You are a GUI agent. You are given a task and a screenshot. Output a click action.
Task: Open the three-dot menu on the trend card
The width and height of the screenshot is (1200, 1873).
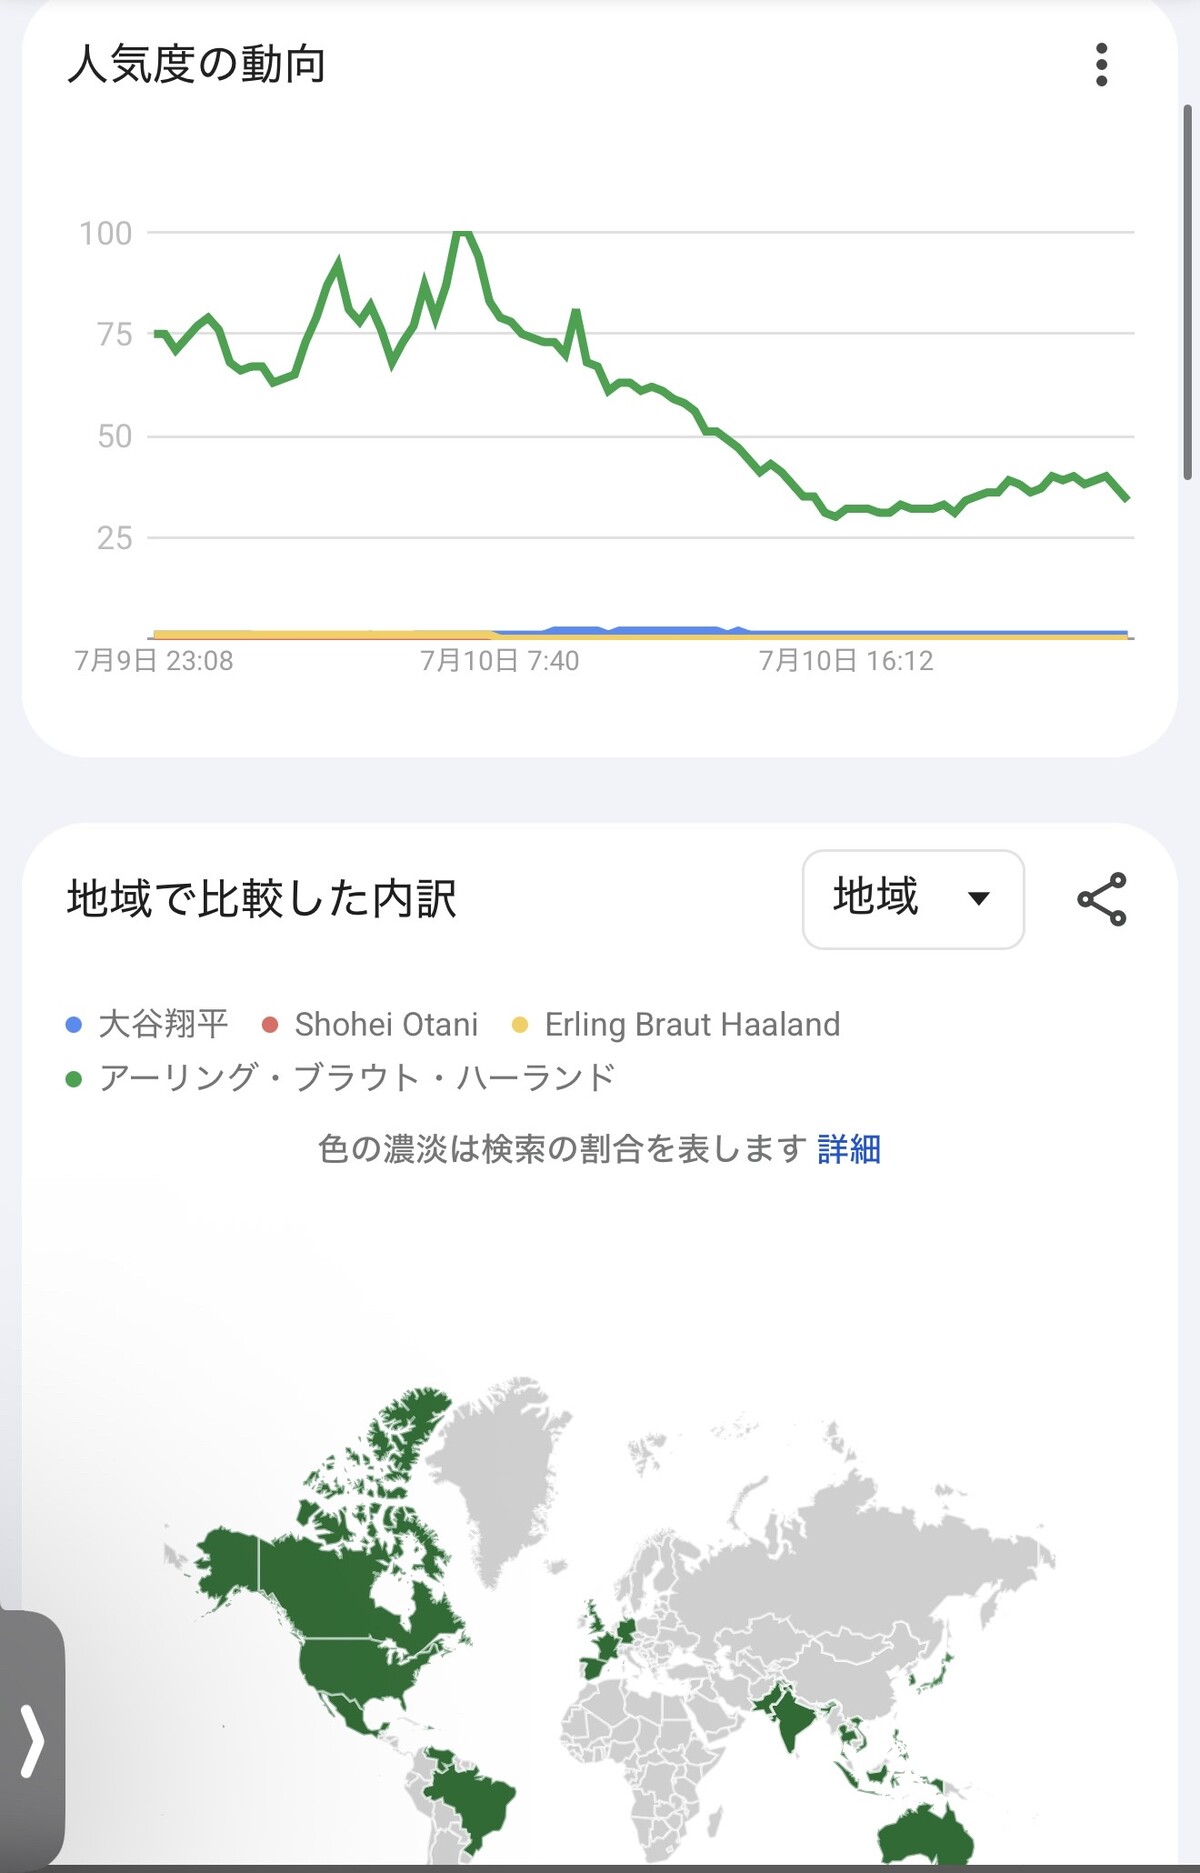[1101, 65]
